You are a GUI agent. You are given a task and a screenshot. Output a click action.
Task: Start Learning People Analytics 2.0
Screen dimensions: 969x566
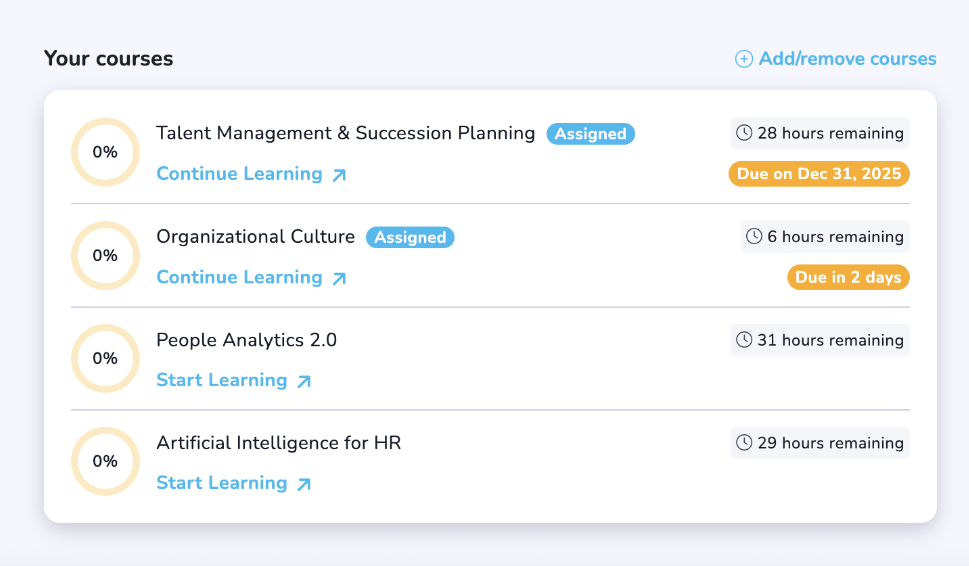point(221,380)
